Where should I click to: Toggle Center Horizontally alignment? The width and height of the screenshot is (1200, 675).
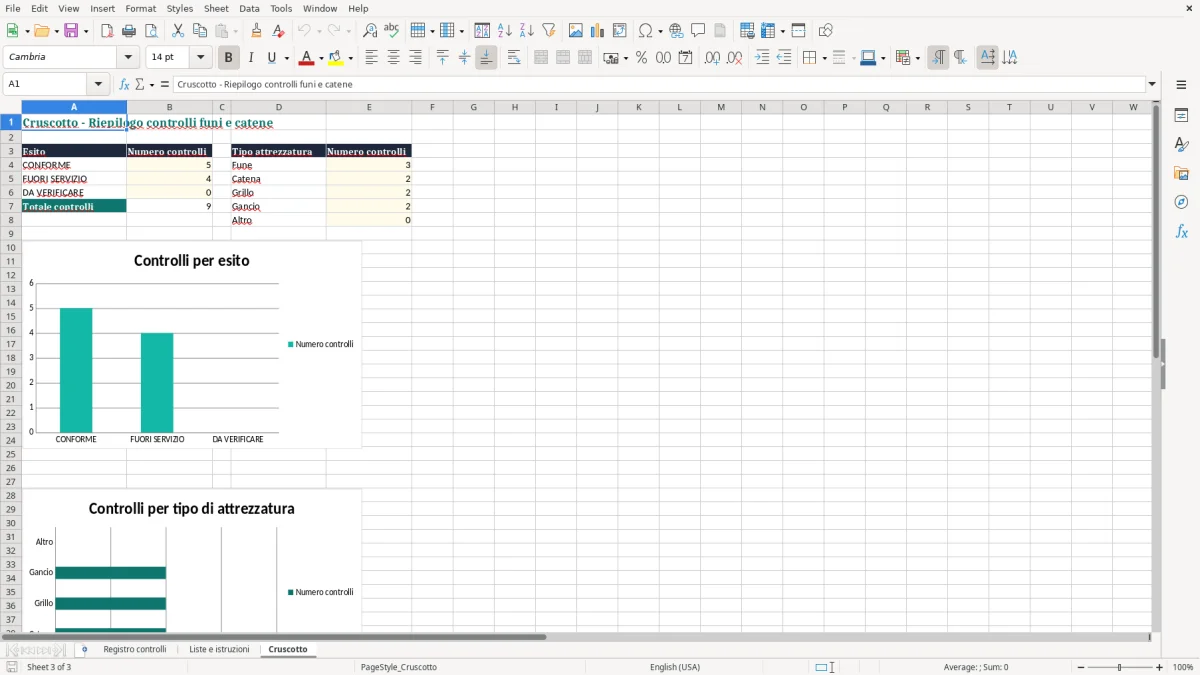[x=393, y=58]
